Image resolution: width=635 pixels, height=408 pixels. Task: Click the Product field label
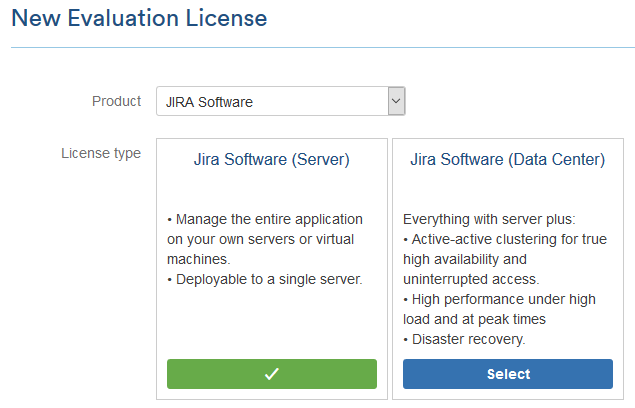pyautogui.click(x=116, y=101)
